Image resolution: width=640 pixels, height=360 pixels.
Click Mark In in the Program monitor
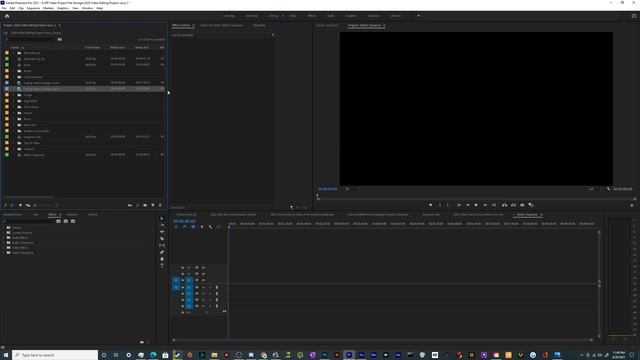point(440,205)
